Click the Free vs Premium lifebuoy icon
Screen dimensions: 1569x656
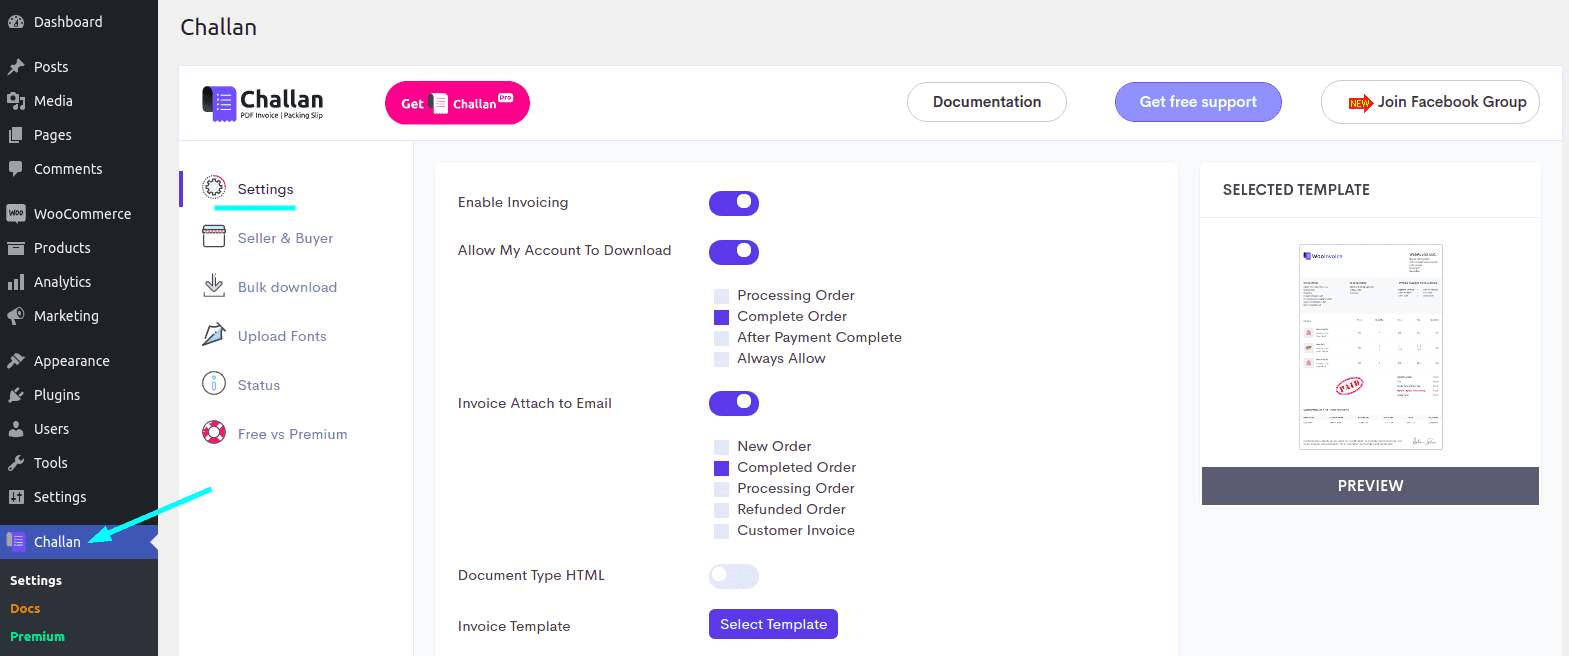point(214,432)
